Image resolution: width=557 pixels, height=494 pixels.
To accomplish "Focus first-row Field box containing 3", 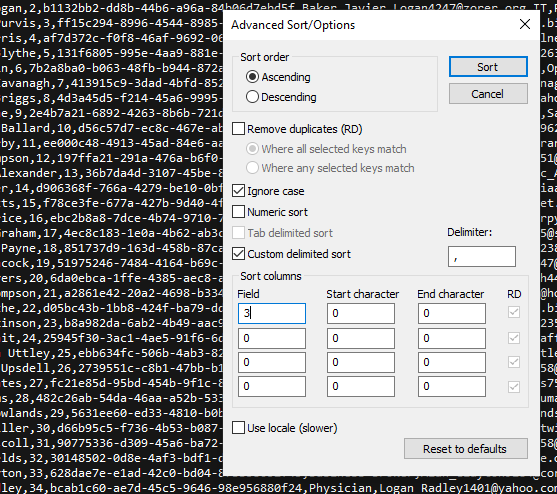I will click(x=272, y=313).
